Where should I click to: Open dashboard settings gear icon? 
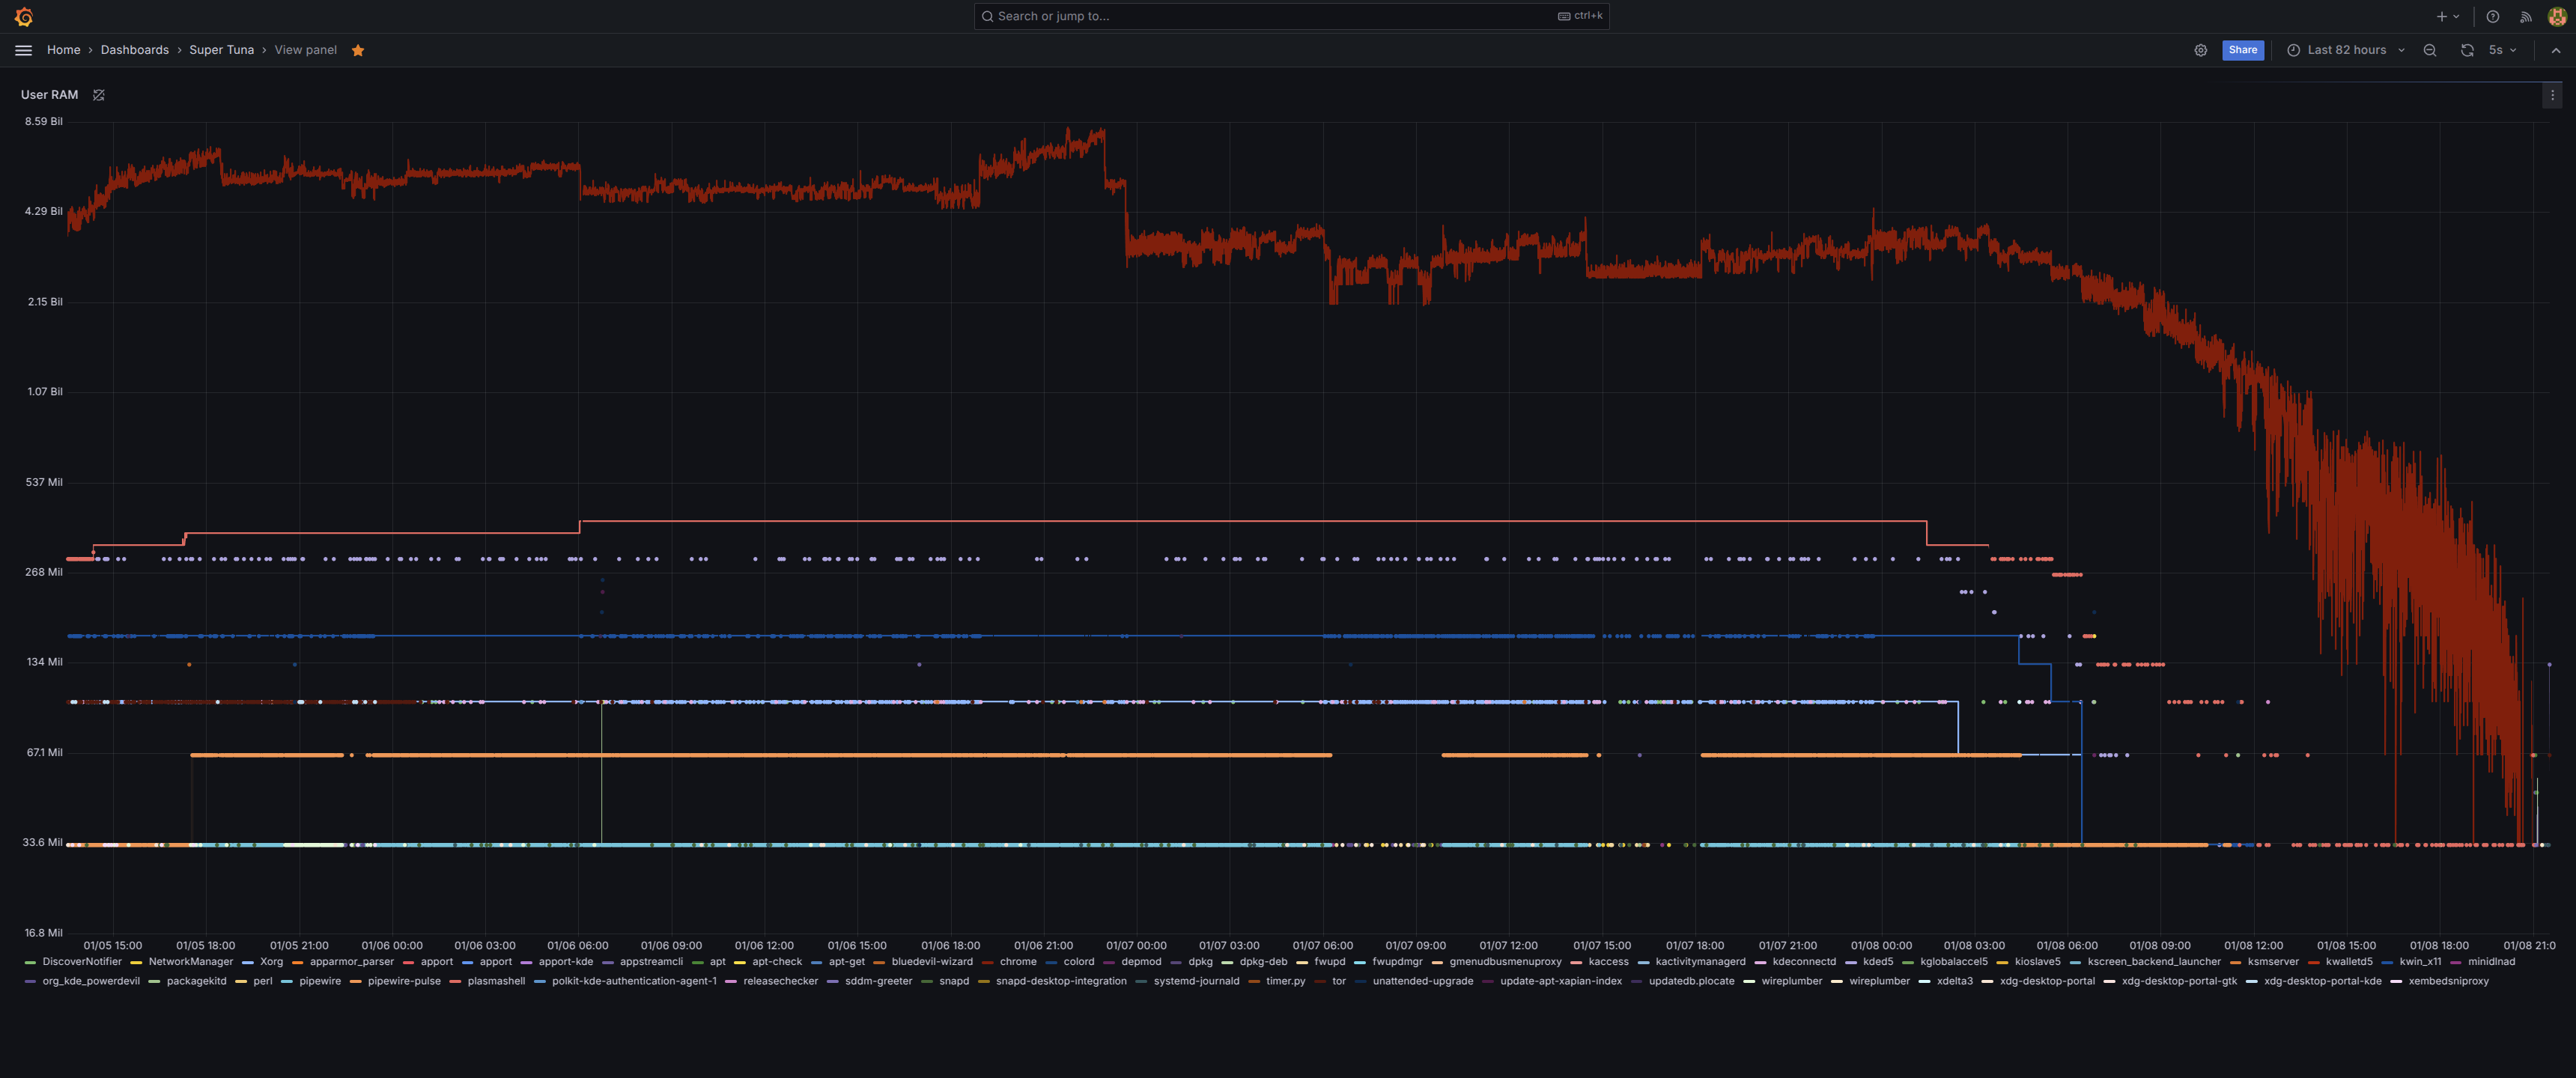[x=2200, y=50]
